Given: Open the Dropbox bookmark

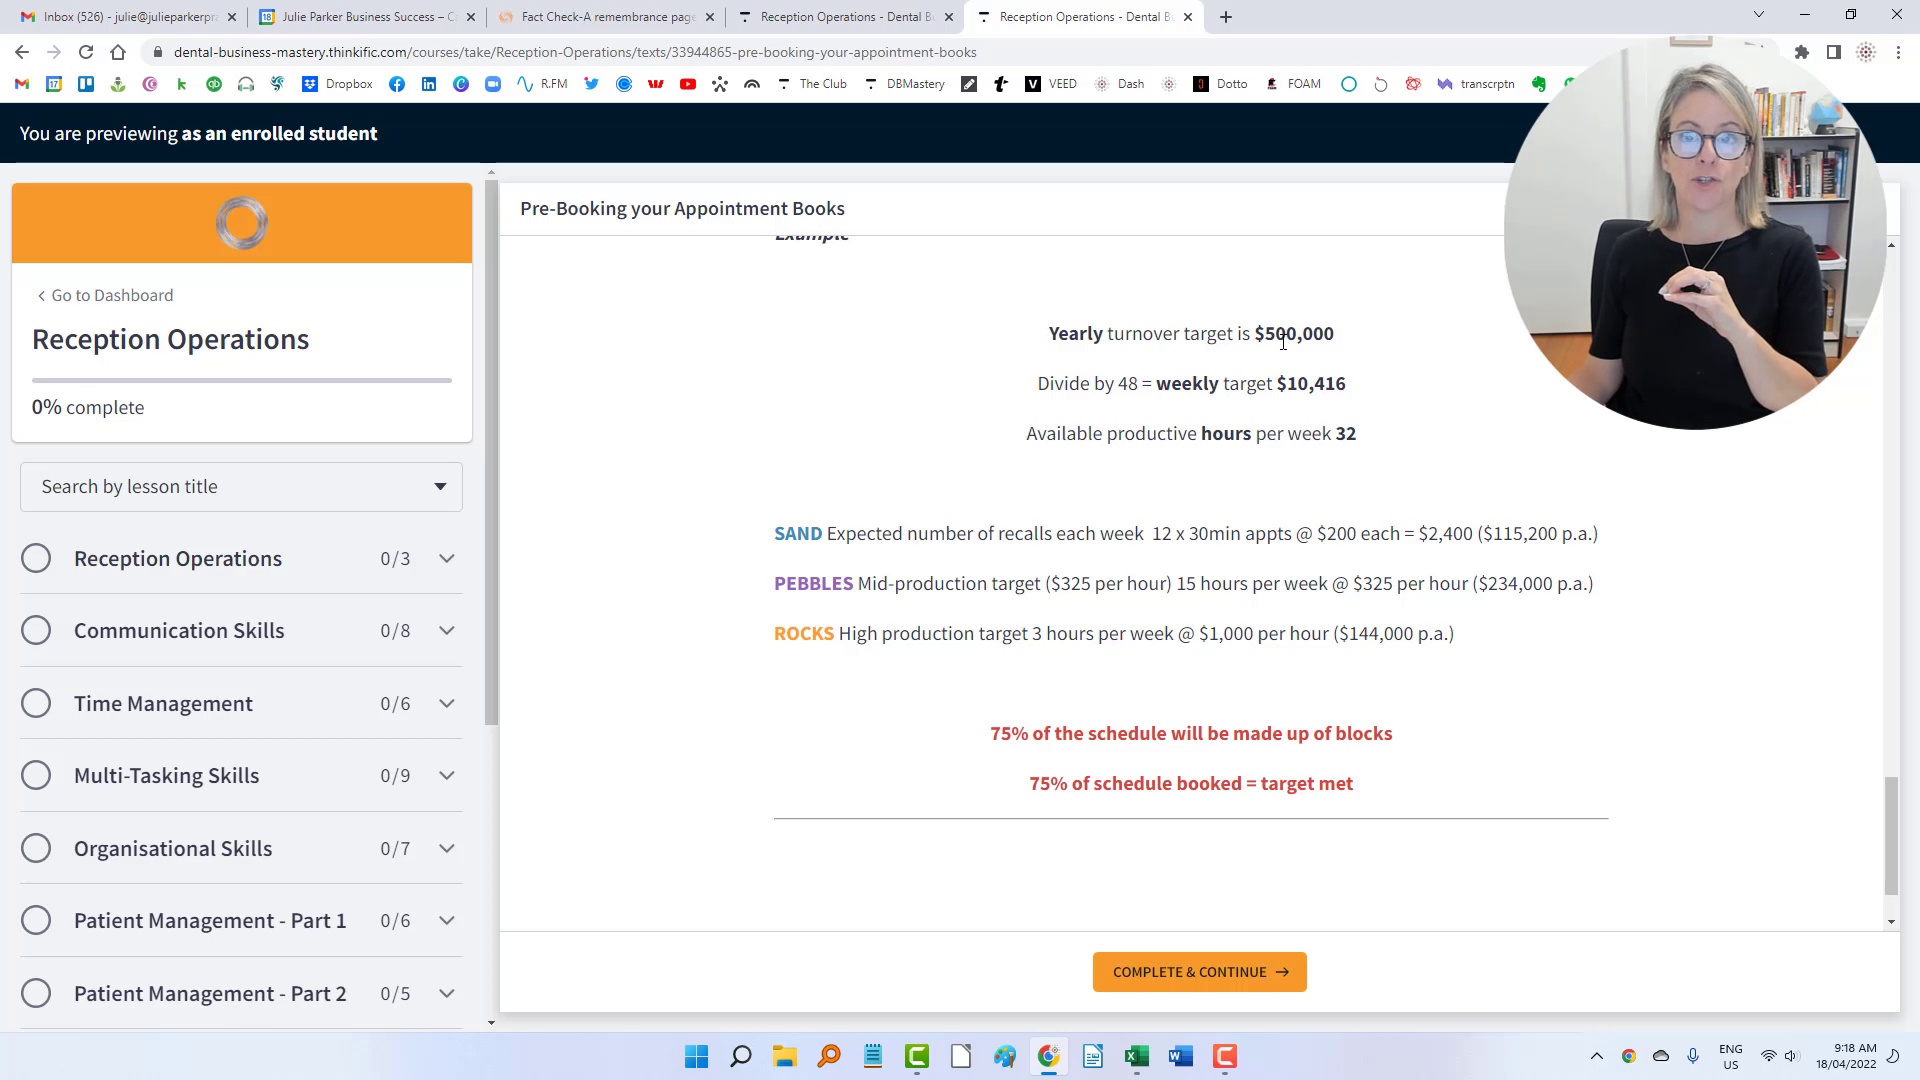Looking at the screenshot, I should coord(338,84).
